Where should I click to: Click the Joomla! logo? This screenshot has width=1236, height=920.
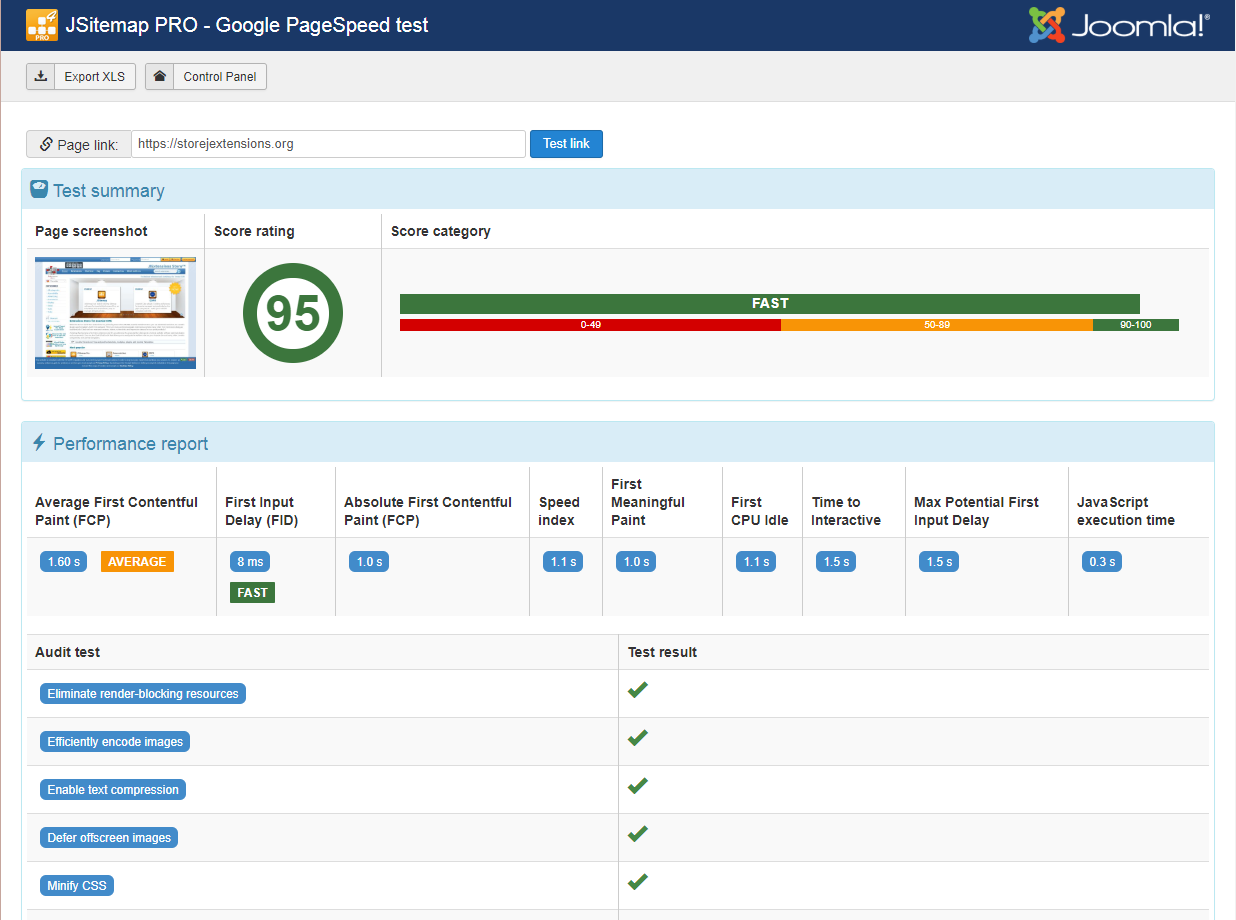pyautogui.click(x=1120, y=25)
